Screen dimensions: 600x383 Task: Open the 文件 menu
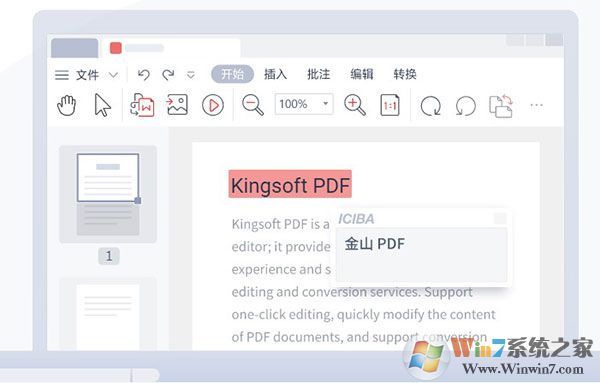pyautogui.click(x=87, y=75)
